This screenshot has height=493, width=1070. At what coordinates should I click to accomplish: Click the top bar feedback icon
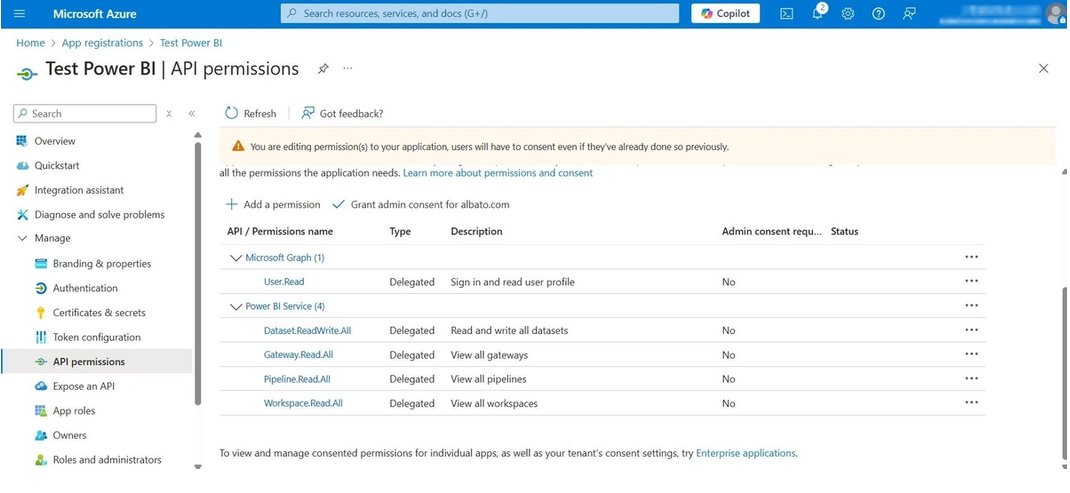(909, 14)
